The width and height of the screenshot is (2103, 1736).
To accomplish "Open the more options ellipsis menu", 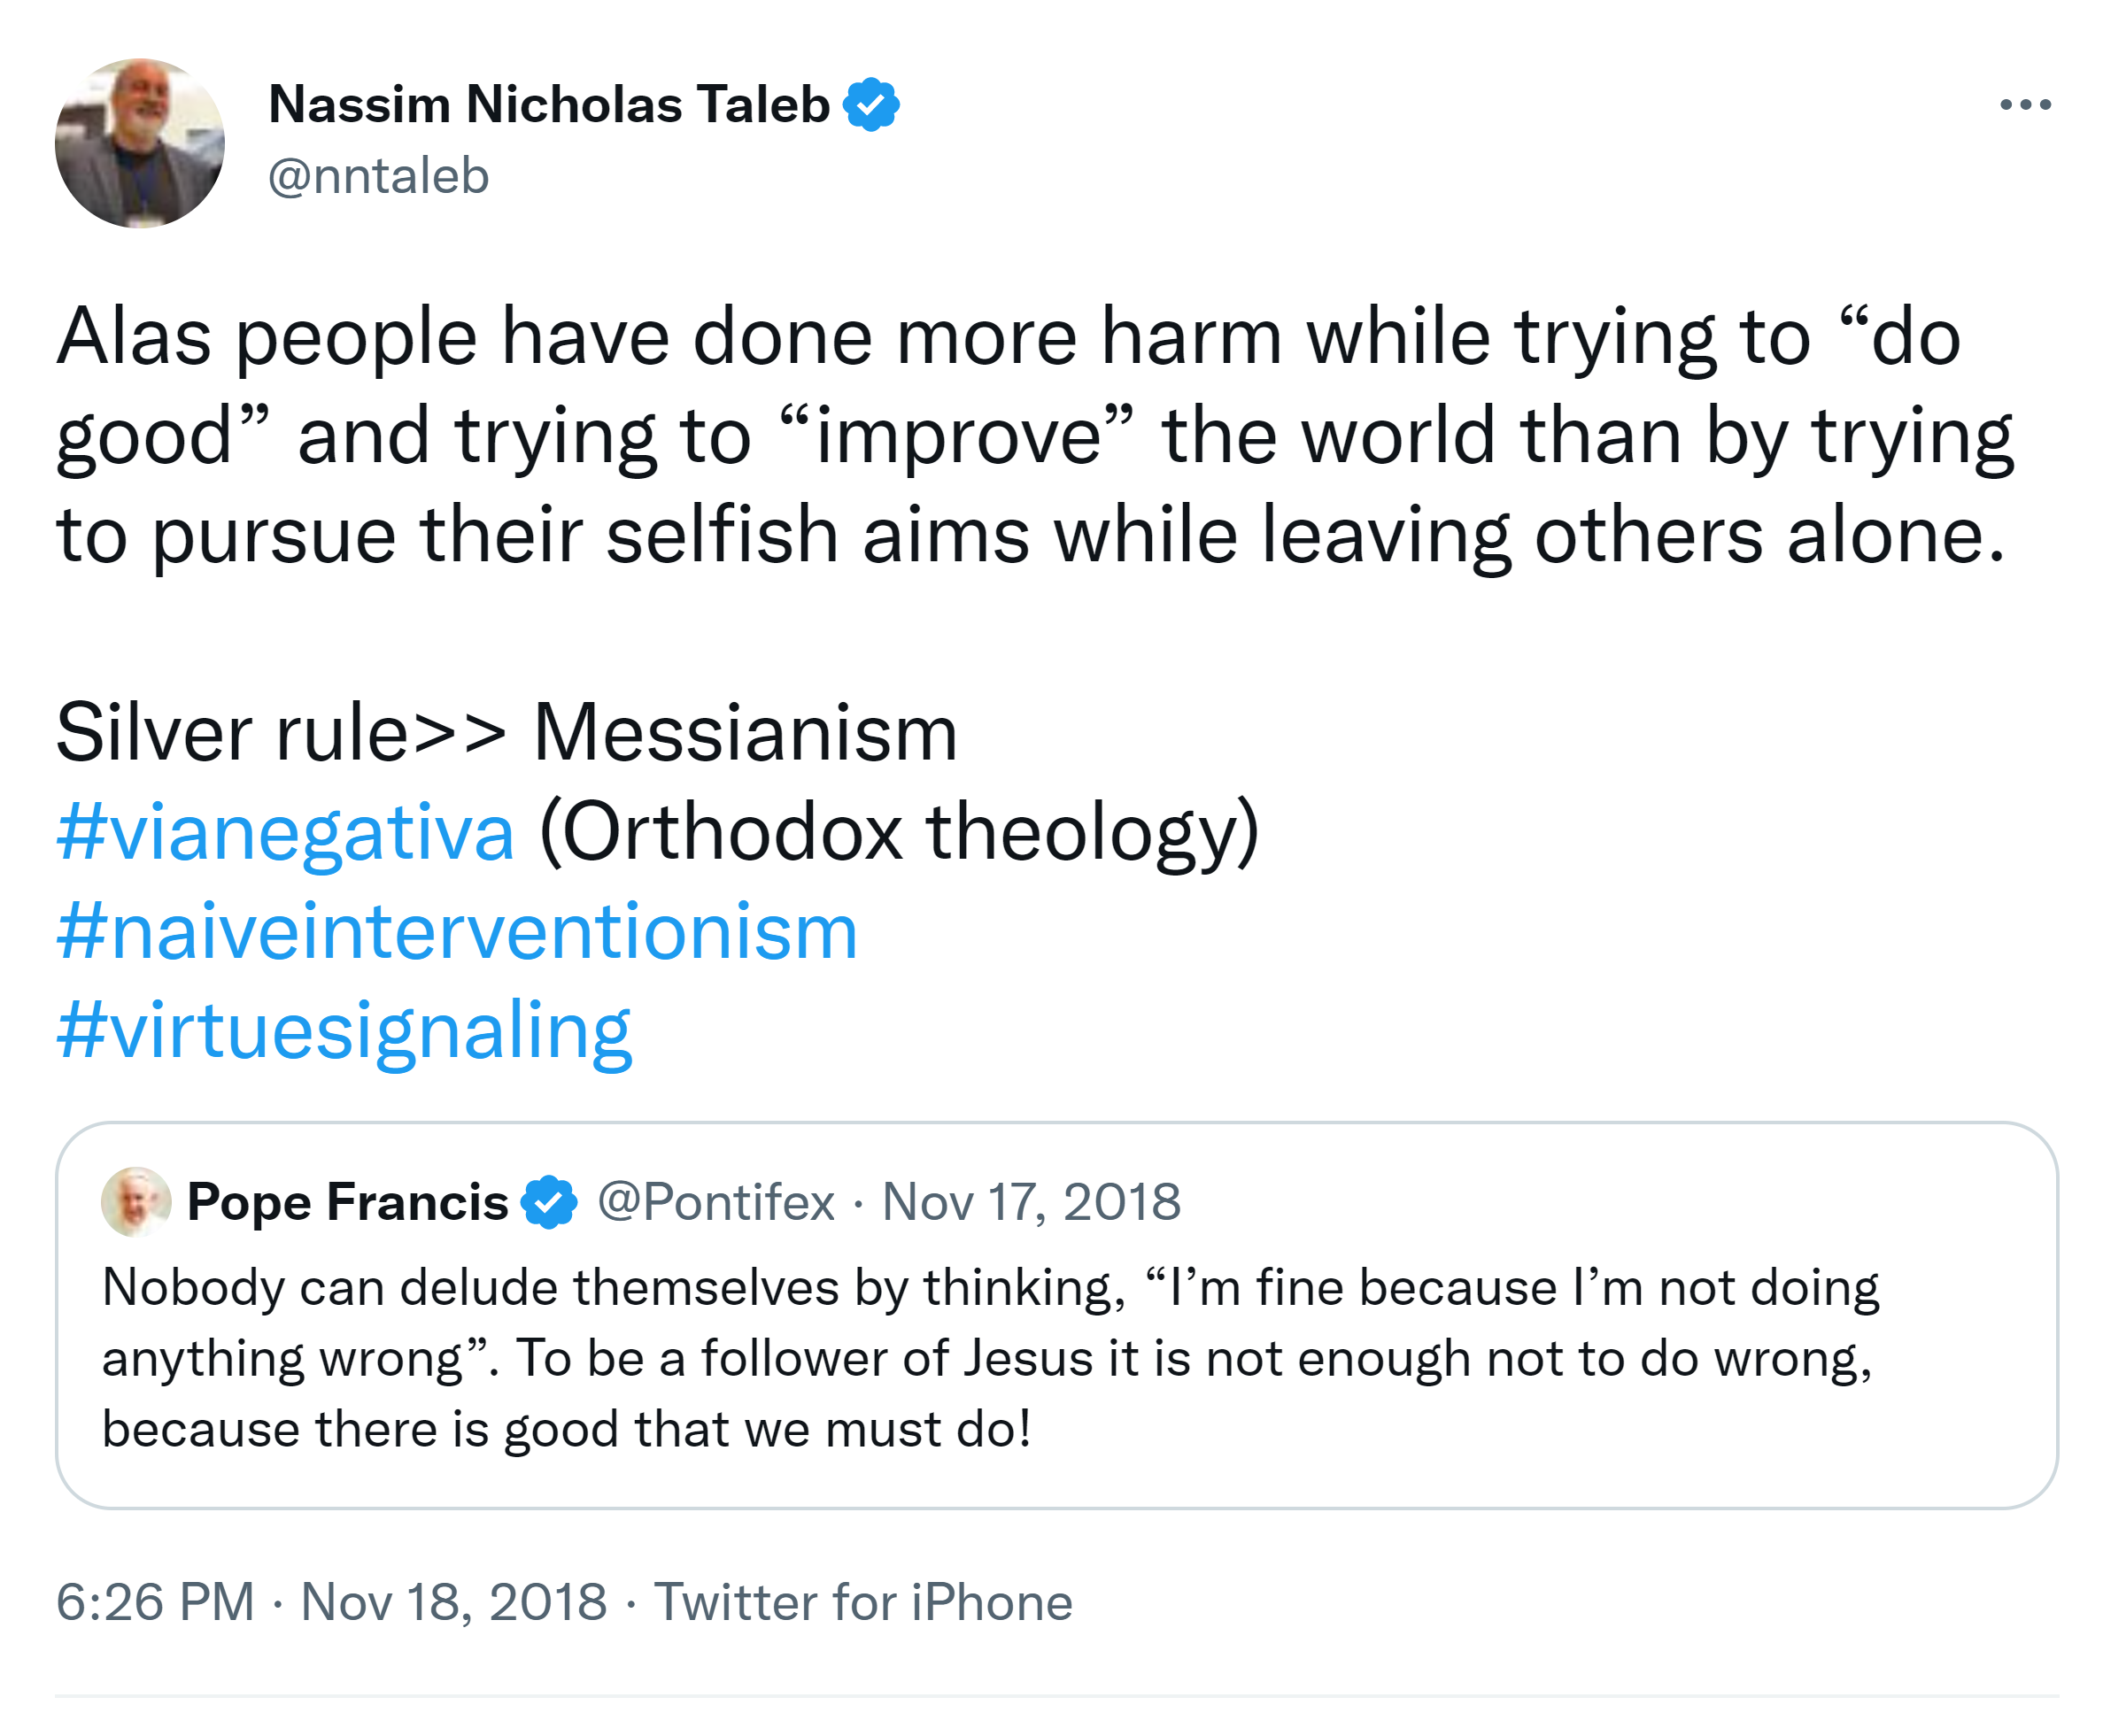I will (x=2024, y=104).
